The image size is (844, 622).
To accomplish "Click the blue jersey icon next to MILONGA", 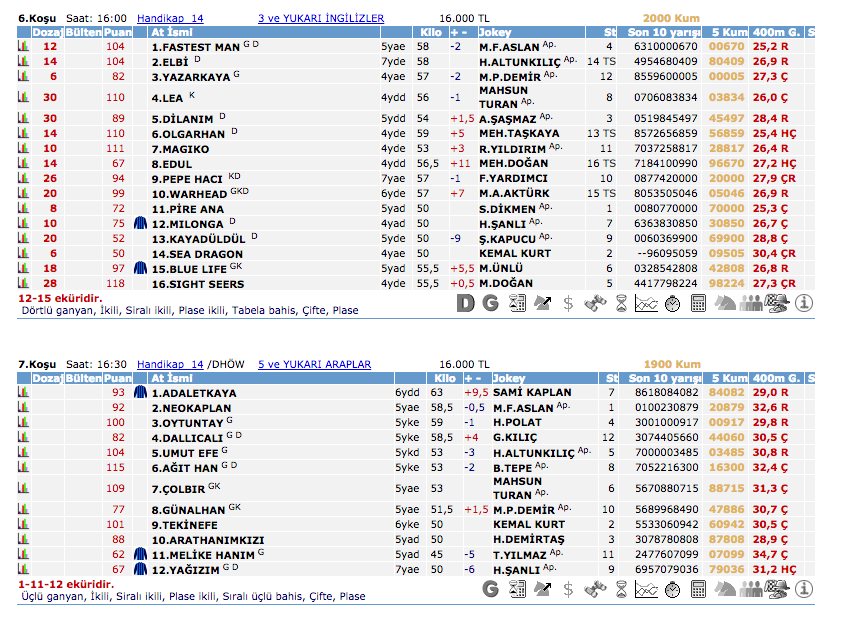I will point(139,224).
